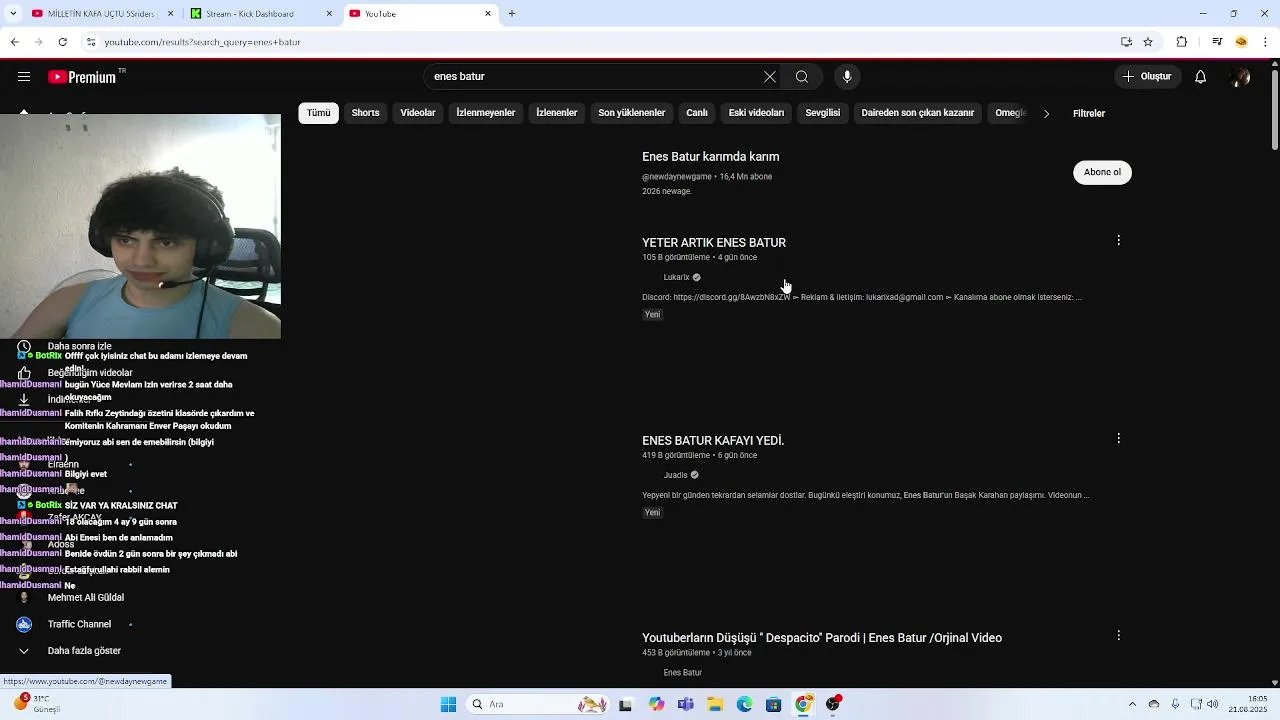Image resolution: width=1280 pixels, height=720 pixels.
Task: Open the Oluştur create menu
Action: pos(1147,77)
